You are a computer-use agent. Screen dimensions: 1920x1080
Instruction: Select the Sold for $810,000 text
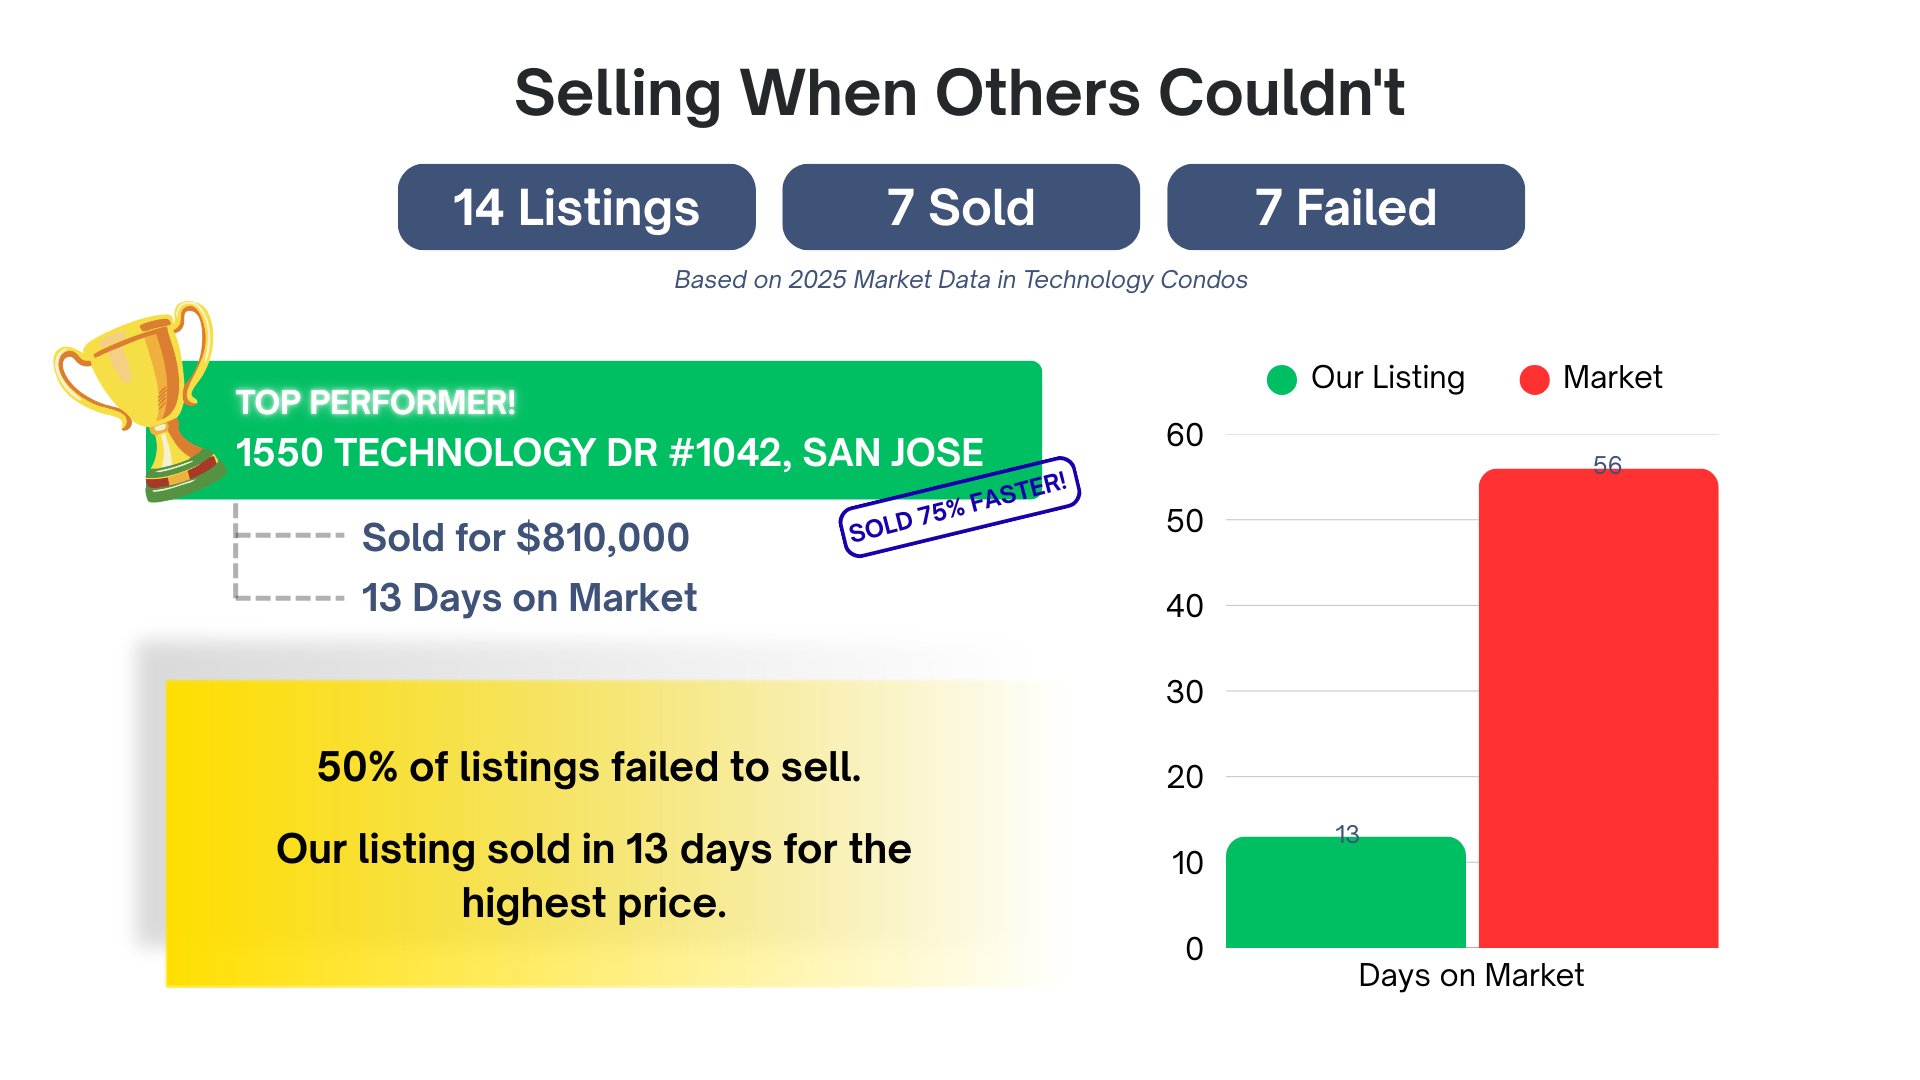coord(525,537)
